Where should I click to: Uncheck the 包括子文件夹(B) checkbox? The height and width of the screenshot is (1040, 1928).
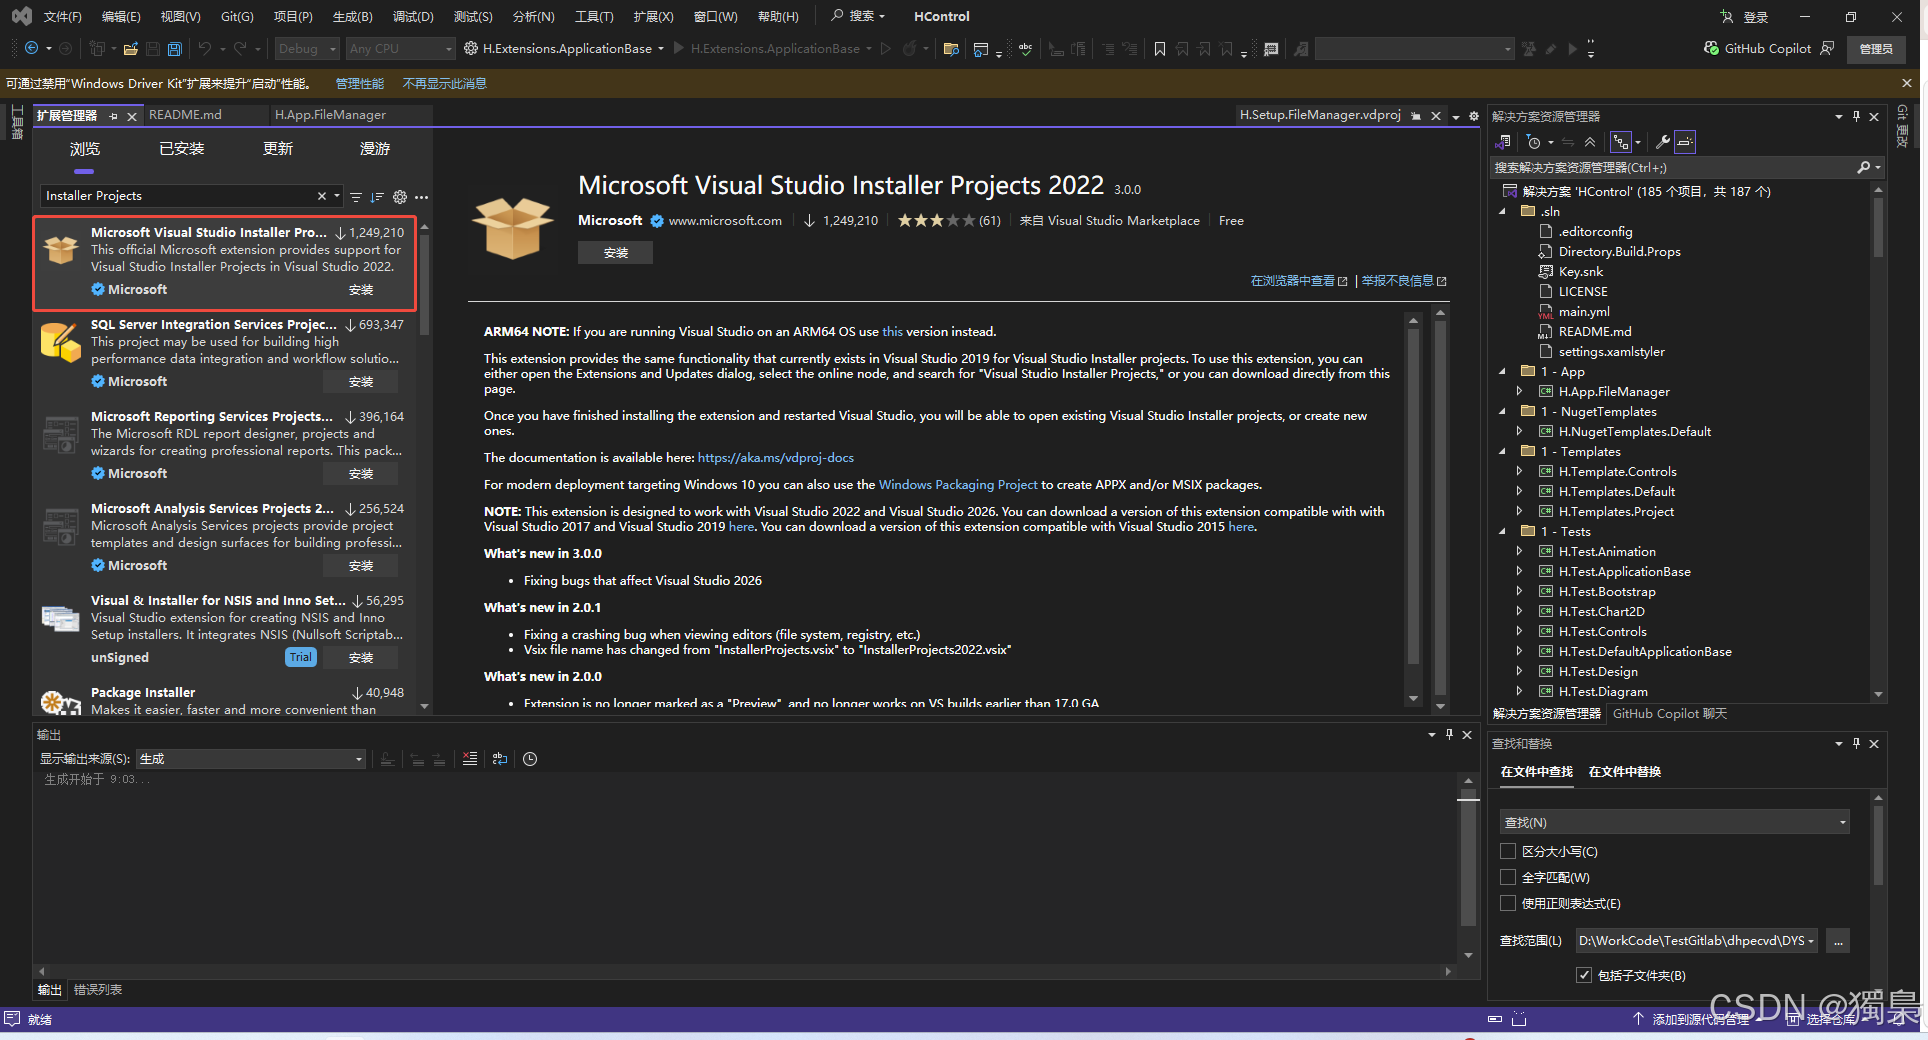click(1584, 975)
